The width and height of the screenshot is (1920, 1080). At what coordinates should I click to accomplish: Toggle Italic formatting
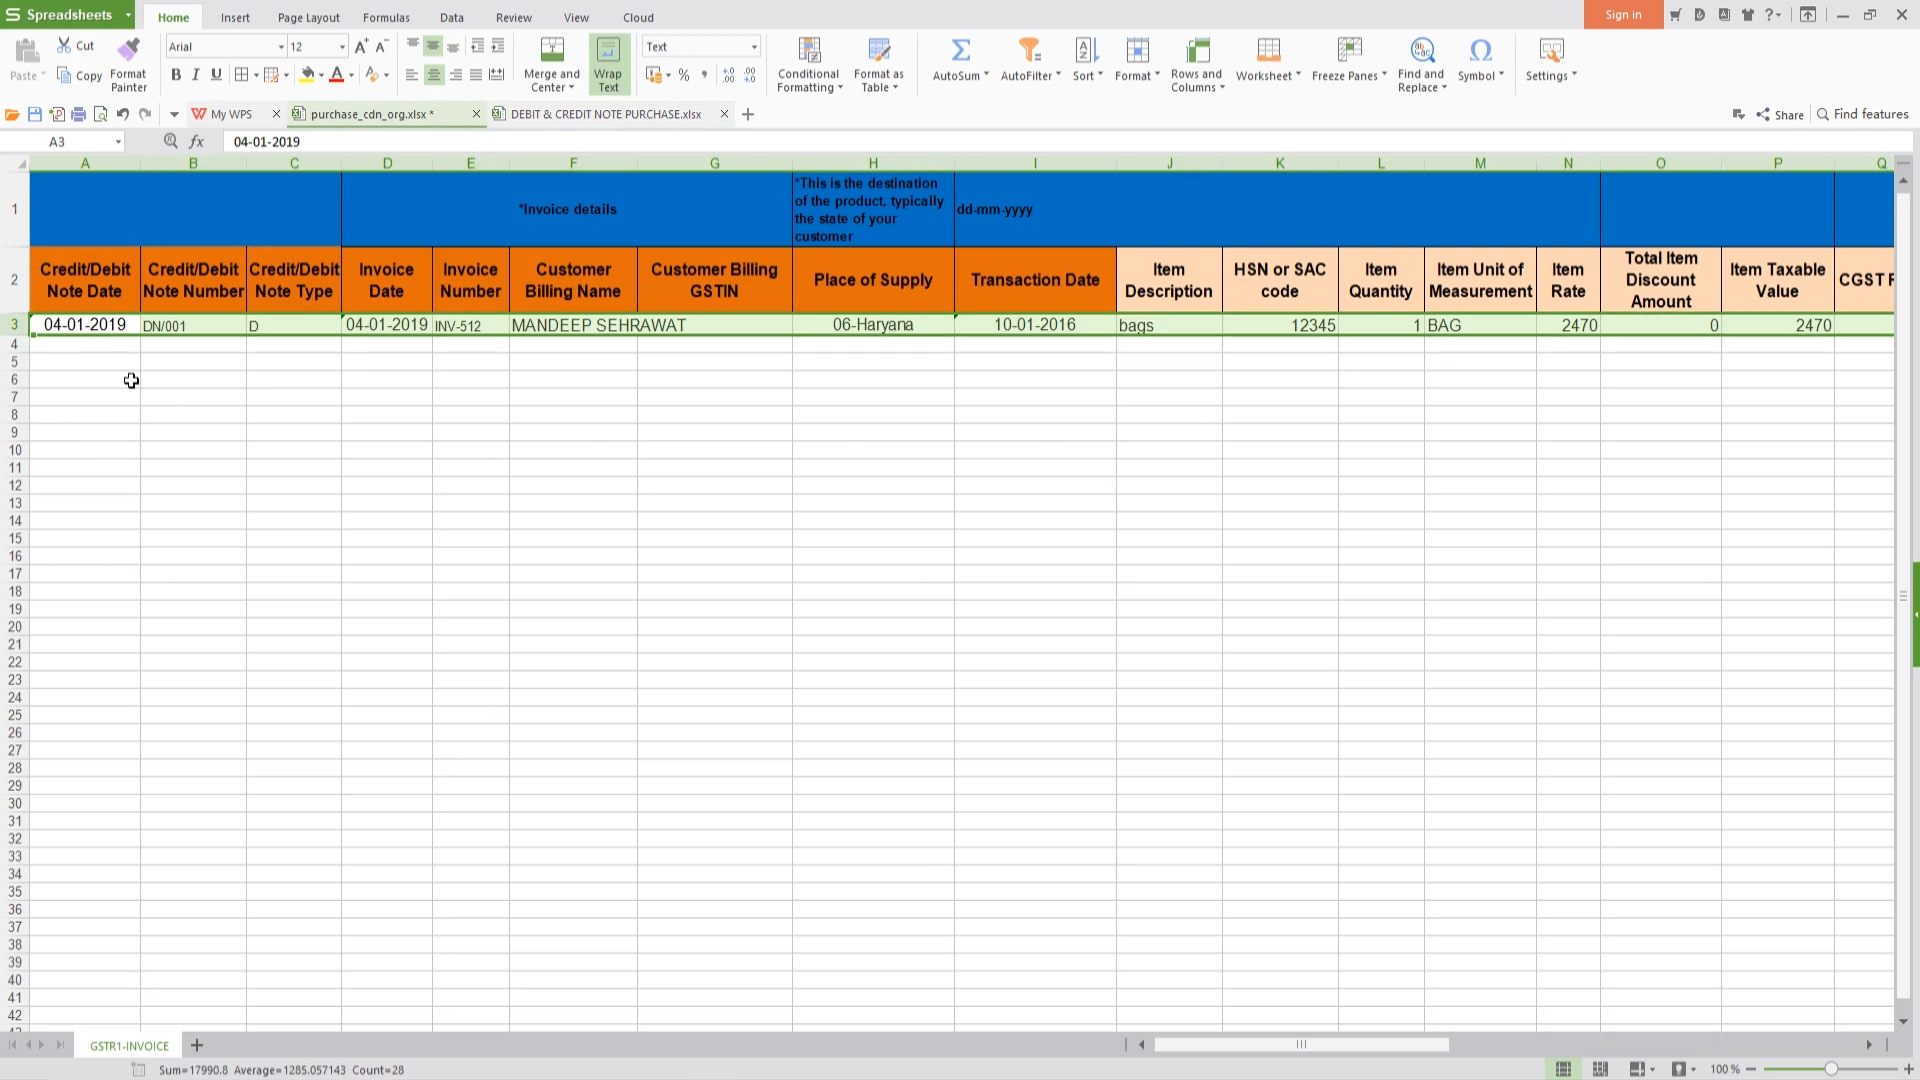click(x=196, y=75)
